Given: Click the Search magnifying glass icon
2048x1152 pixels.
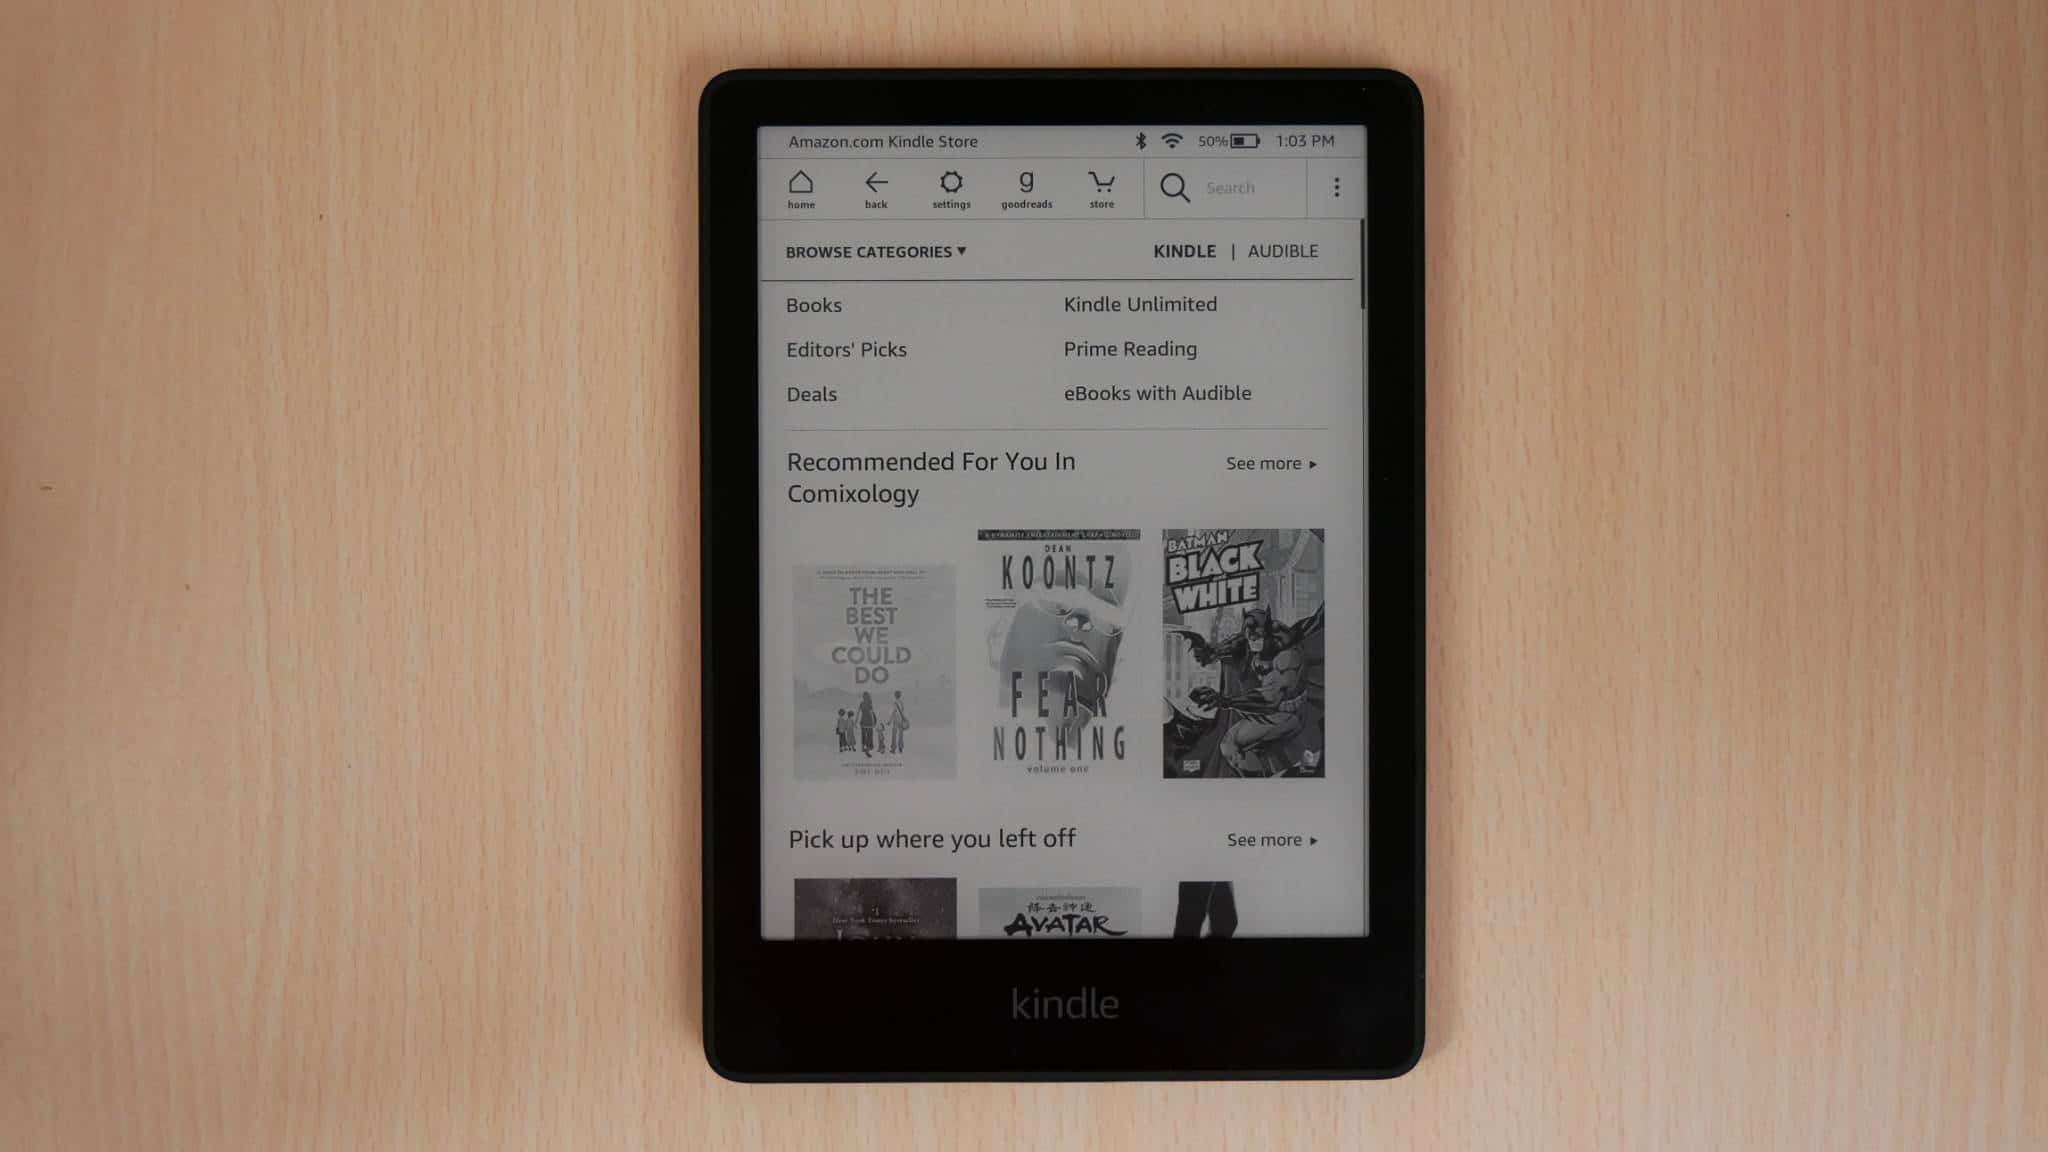Looking at the screenshot, I should point(1175,187).
